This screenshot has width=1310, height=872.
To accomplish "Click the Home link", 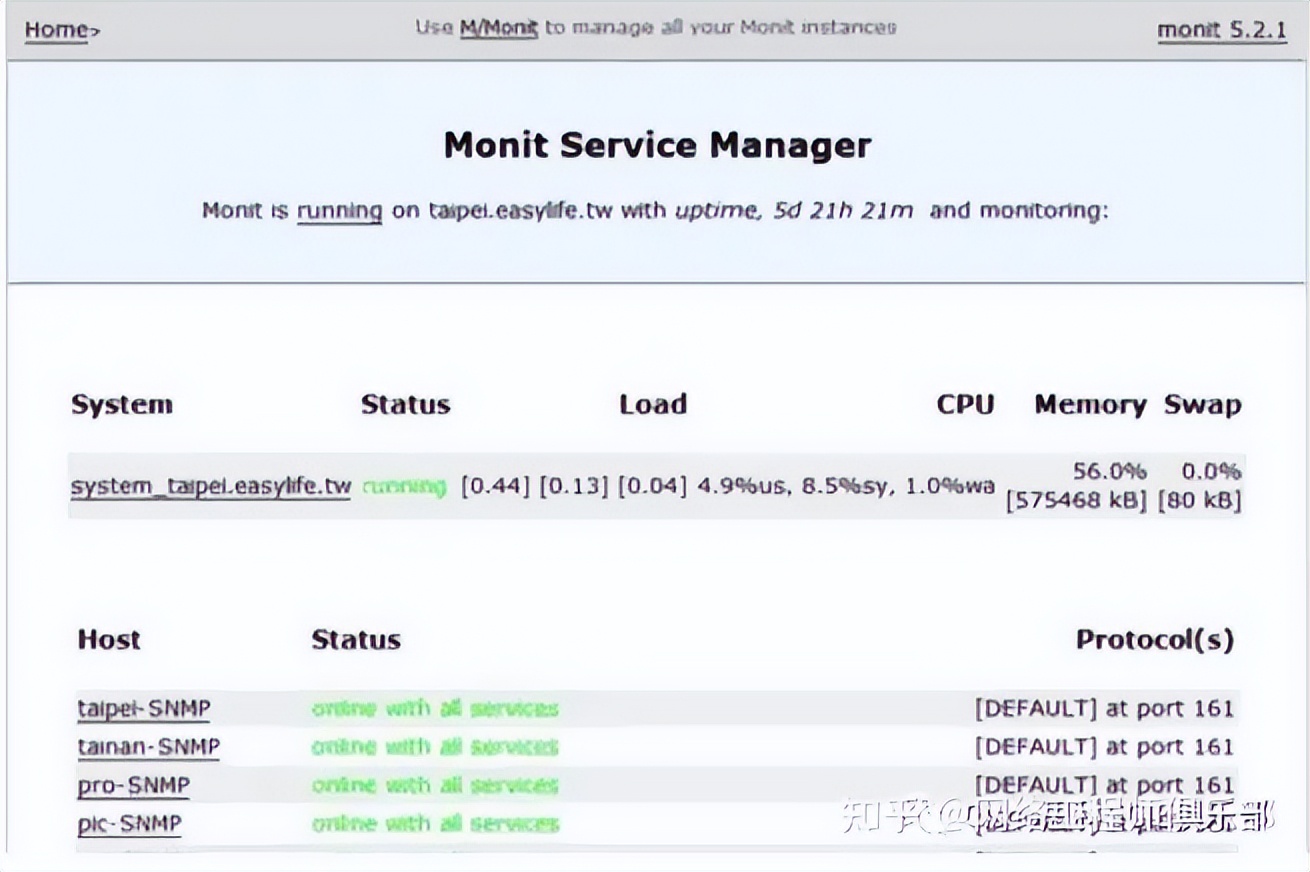I will tap(58, 30).
